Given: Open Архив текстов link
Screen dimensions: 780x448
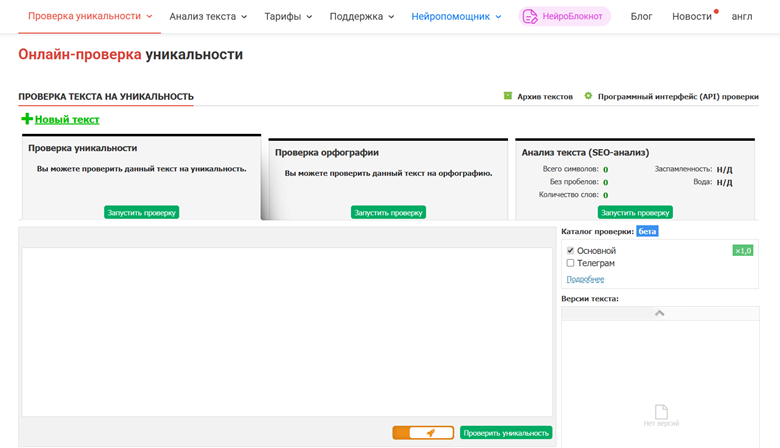Looking at the screenshot, I should click(x=545, y=96).
